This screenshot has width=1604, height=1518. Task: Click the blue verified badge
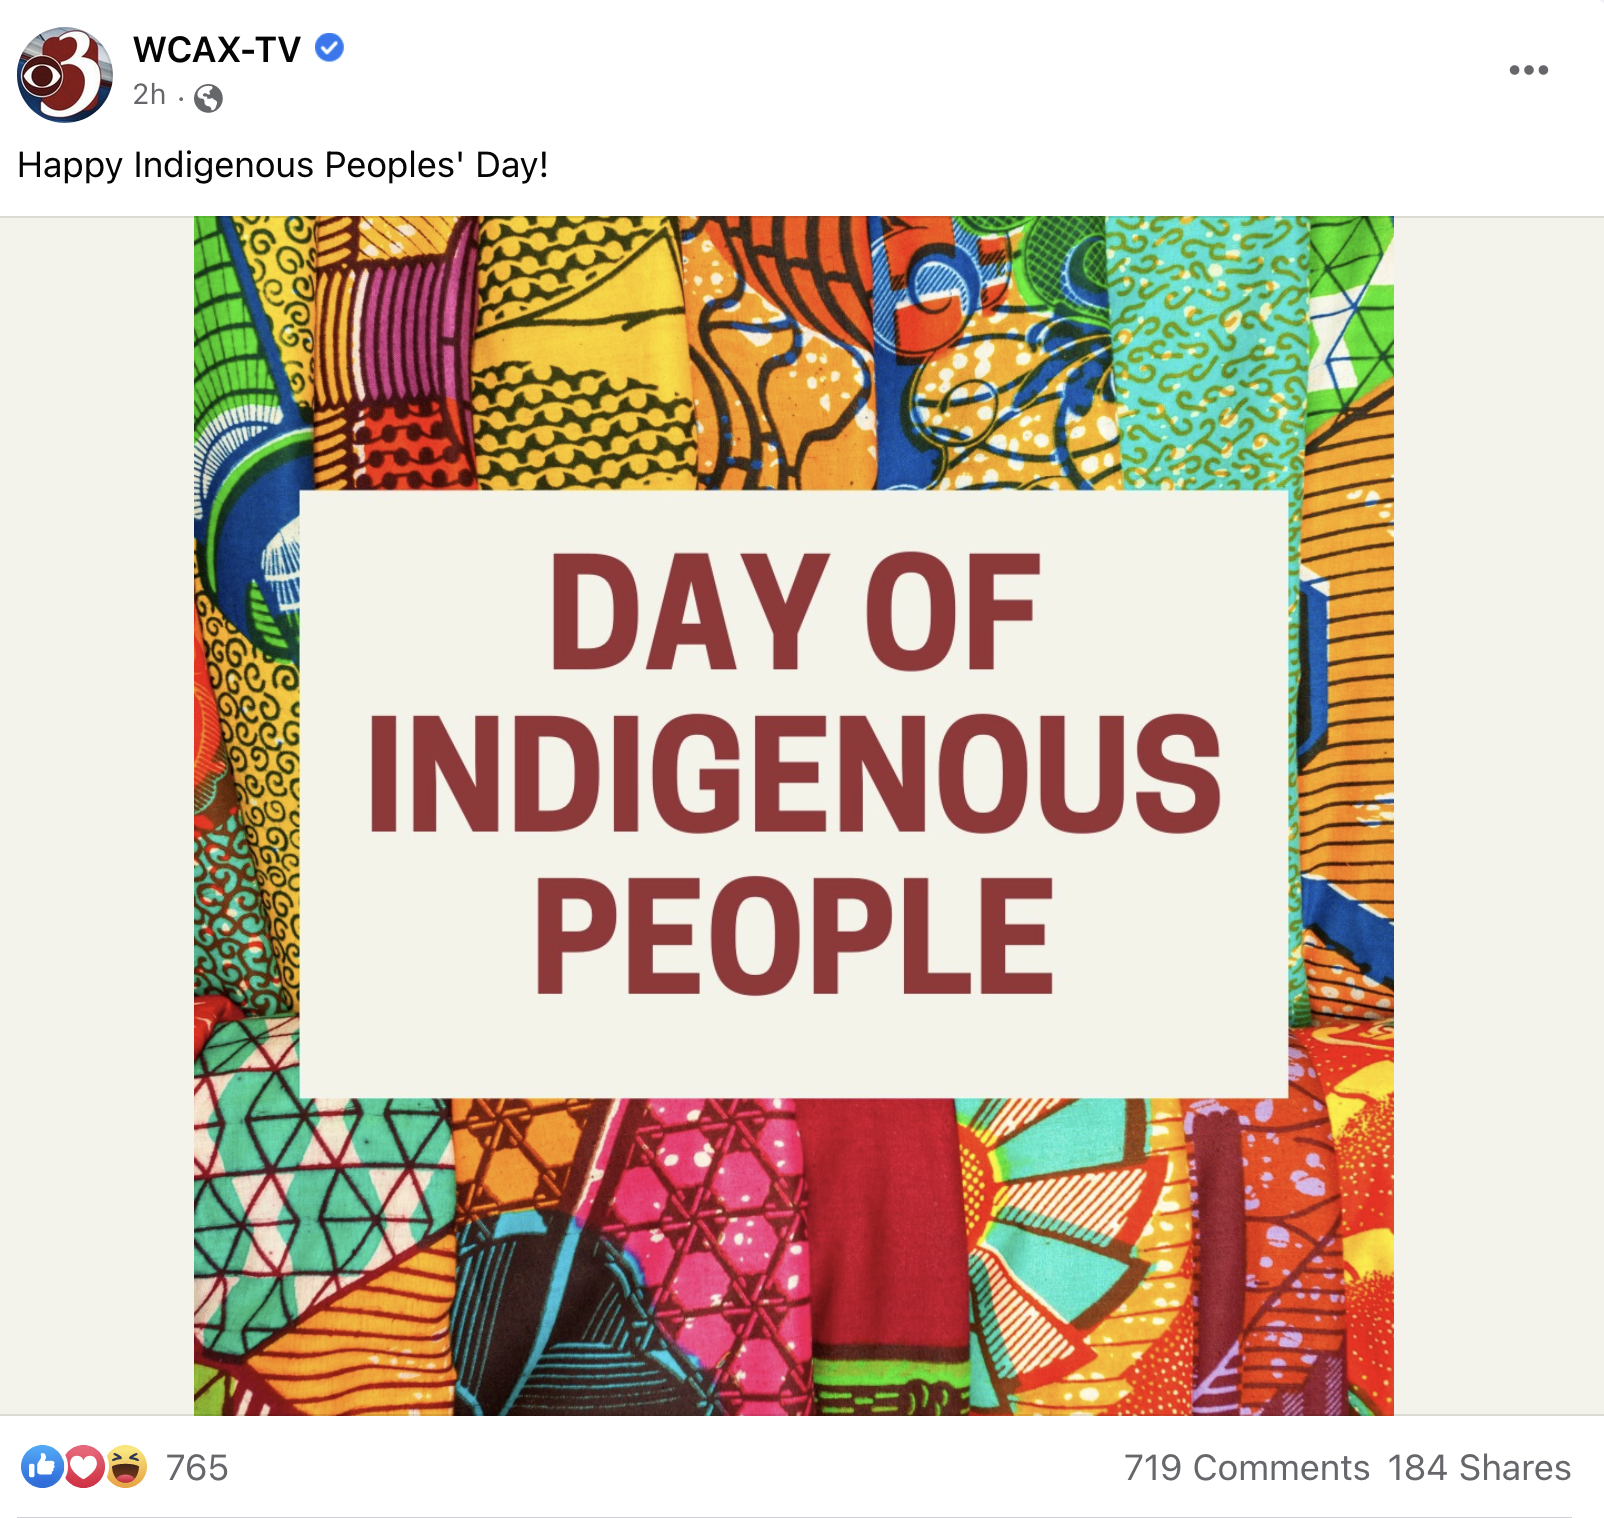330,47
